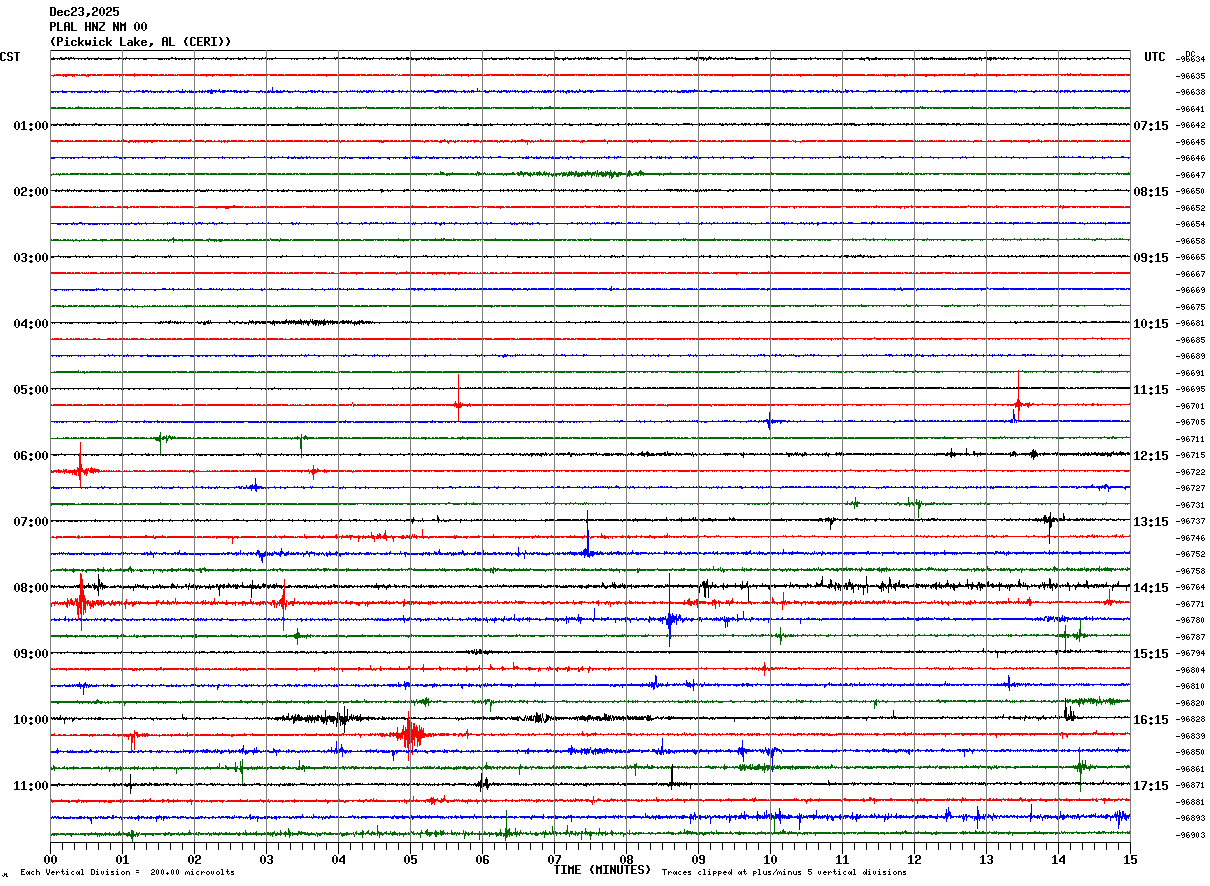Click the 10:15 UTC row label

pyautogui.click(x=1151, y=324)
